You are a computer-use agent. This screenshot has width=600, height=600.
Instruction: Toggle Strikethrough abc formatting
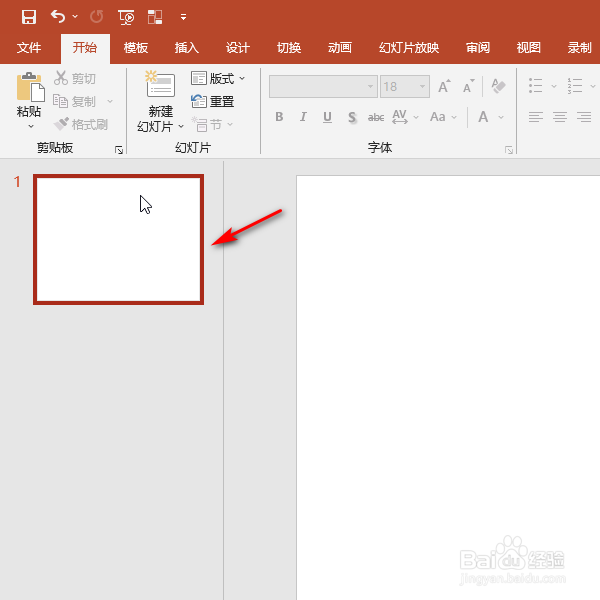376,117
